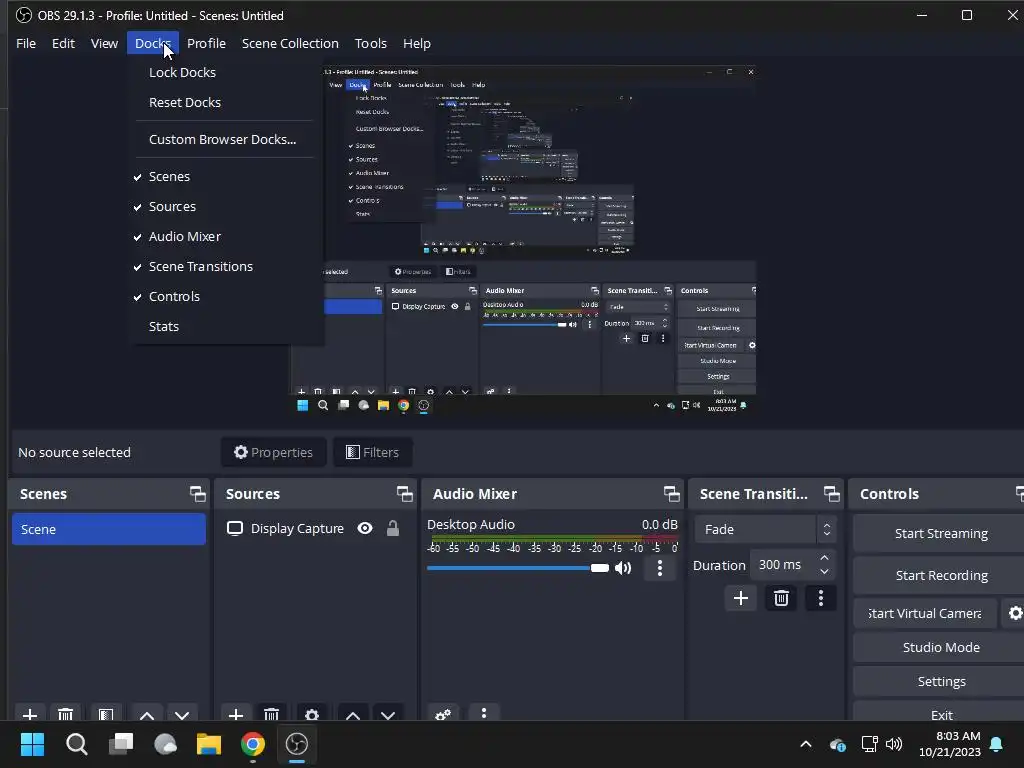
Task: Open Settings from Controls dock
Action: pyautogui.click(x=940, y=681)
